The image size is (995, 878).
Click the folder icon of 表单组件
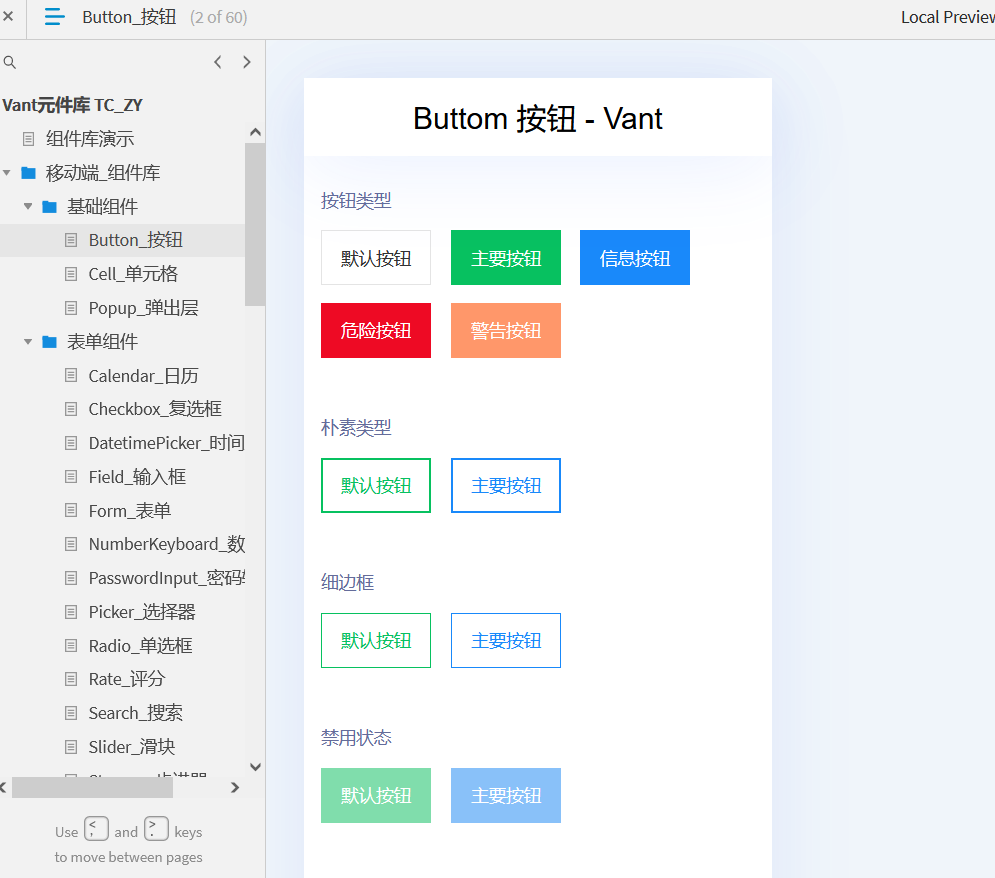click(49, 342)
